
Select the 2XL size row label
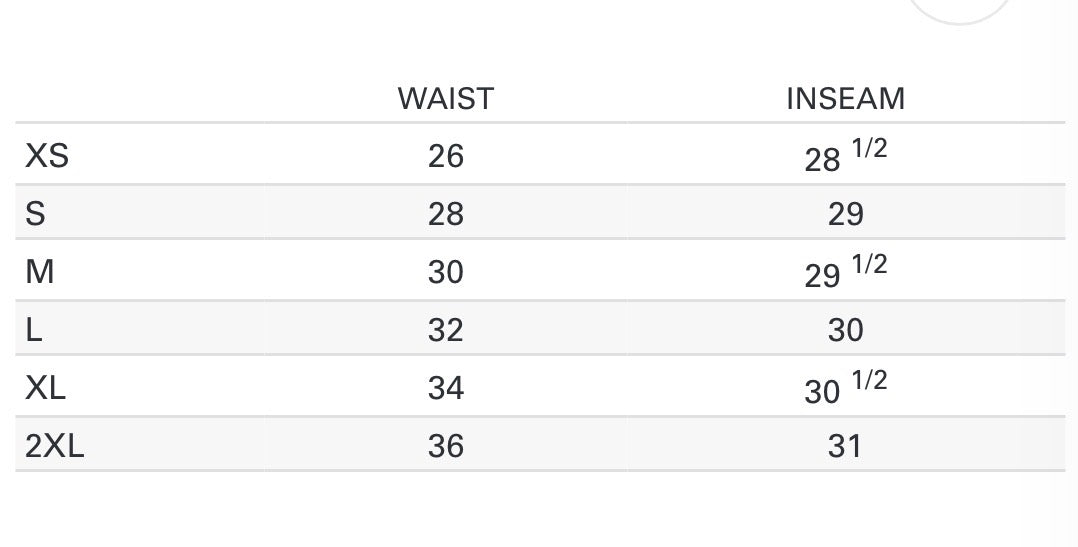[55, 445]
